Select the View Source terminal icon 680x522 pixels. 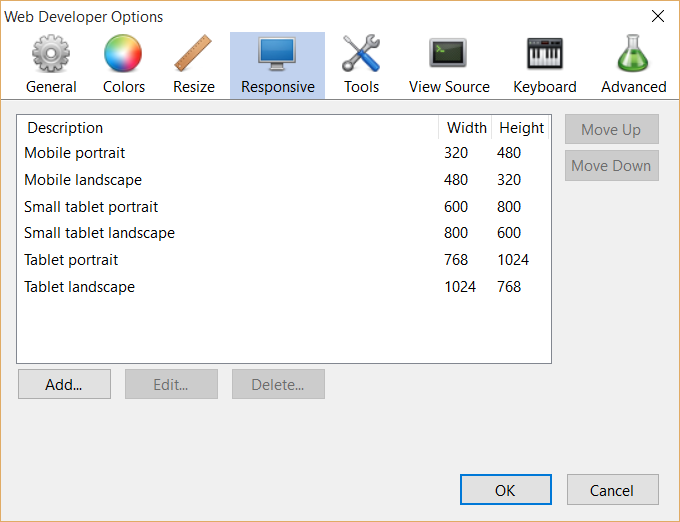click(x=448, y=53)
